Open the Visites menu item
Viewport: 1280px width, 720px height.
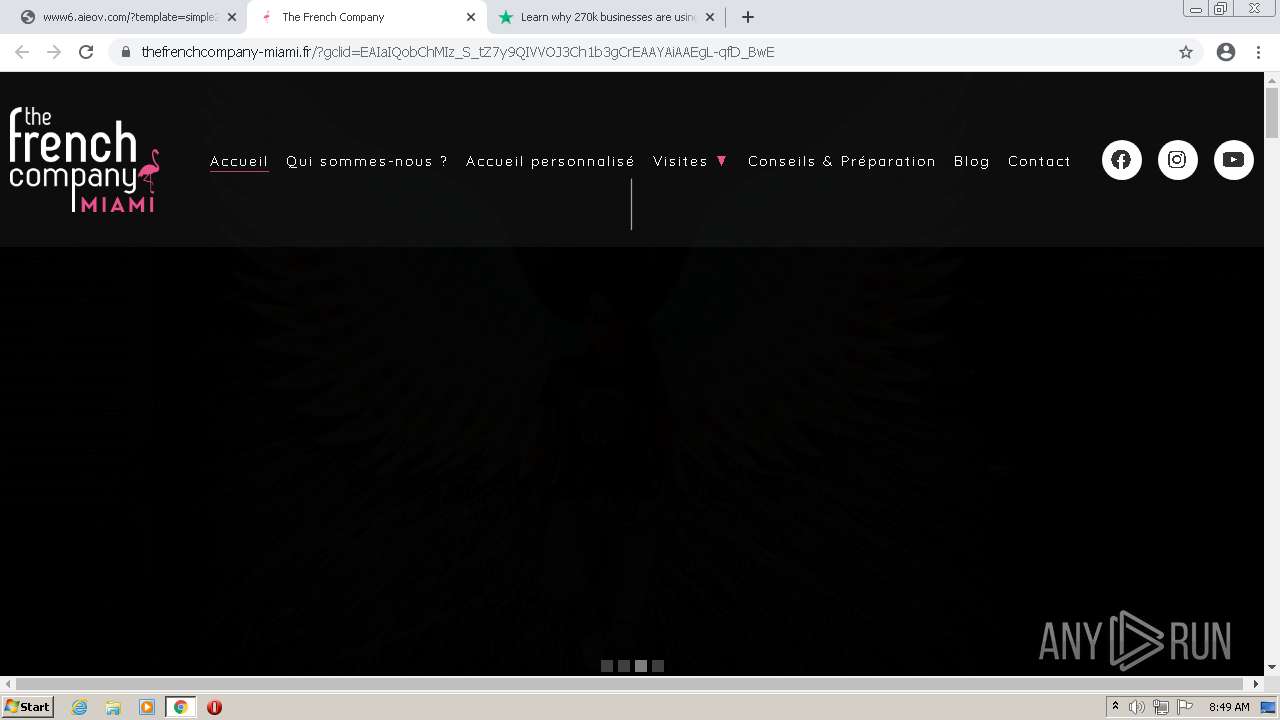[x=680, y=161]
